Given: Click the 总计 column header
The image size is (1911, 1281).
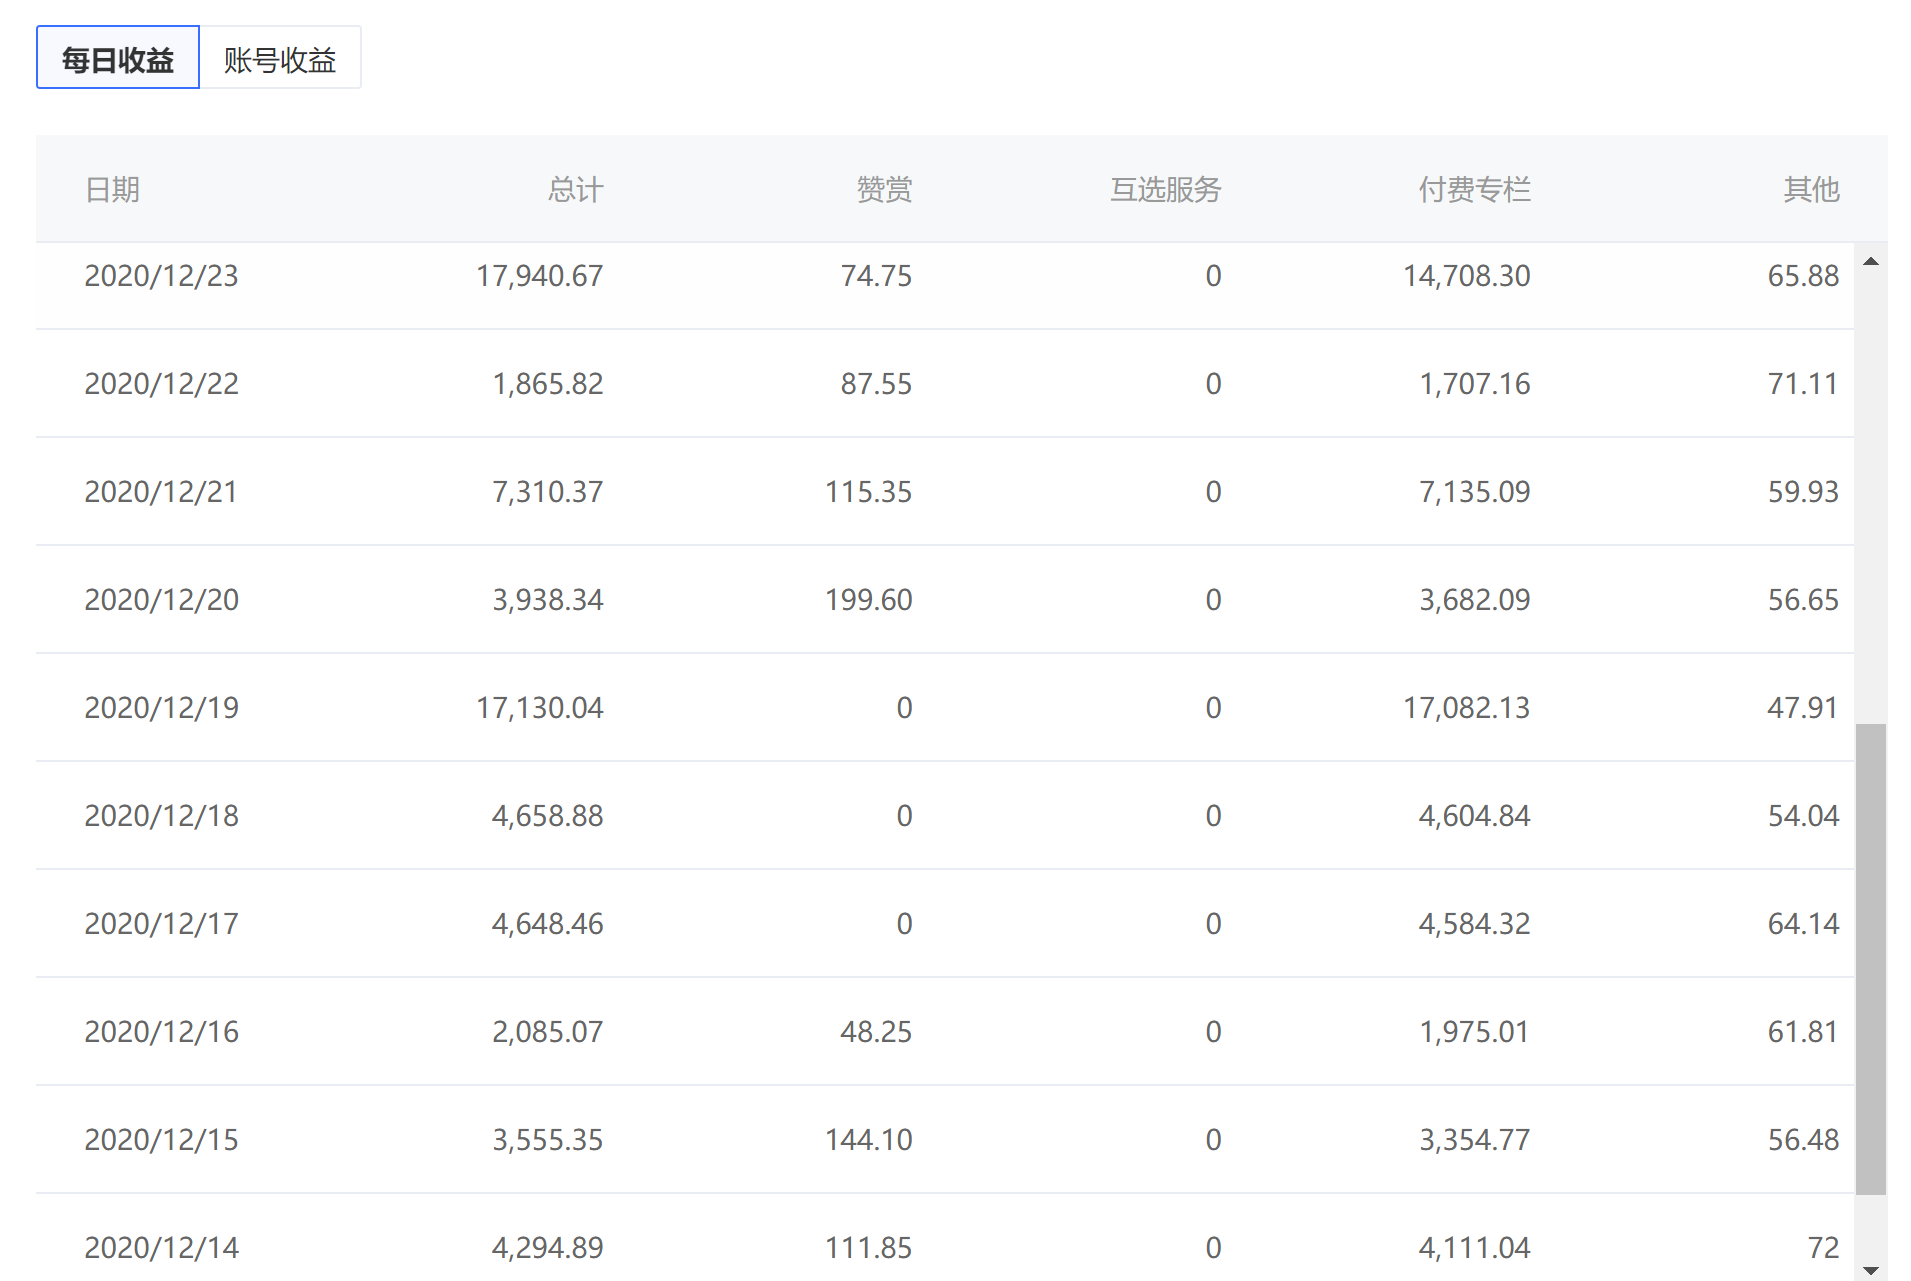Looking at the screenshot, I should tap(575, 189).
